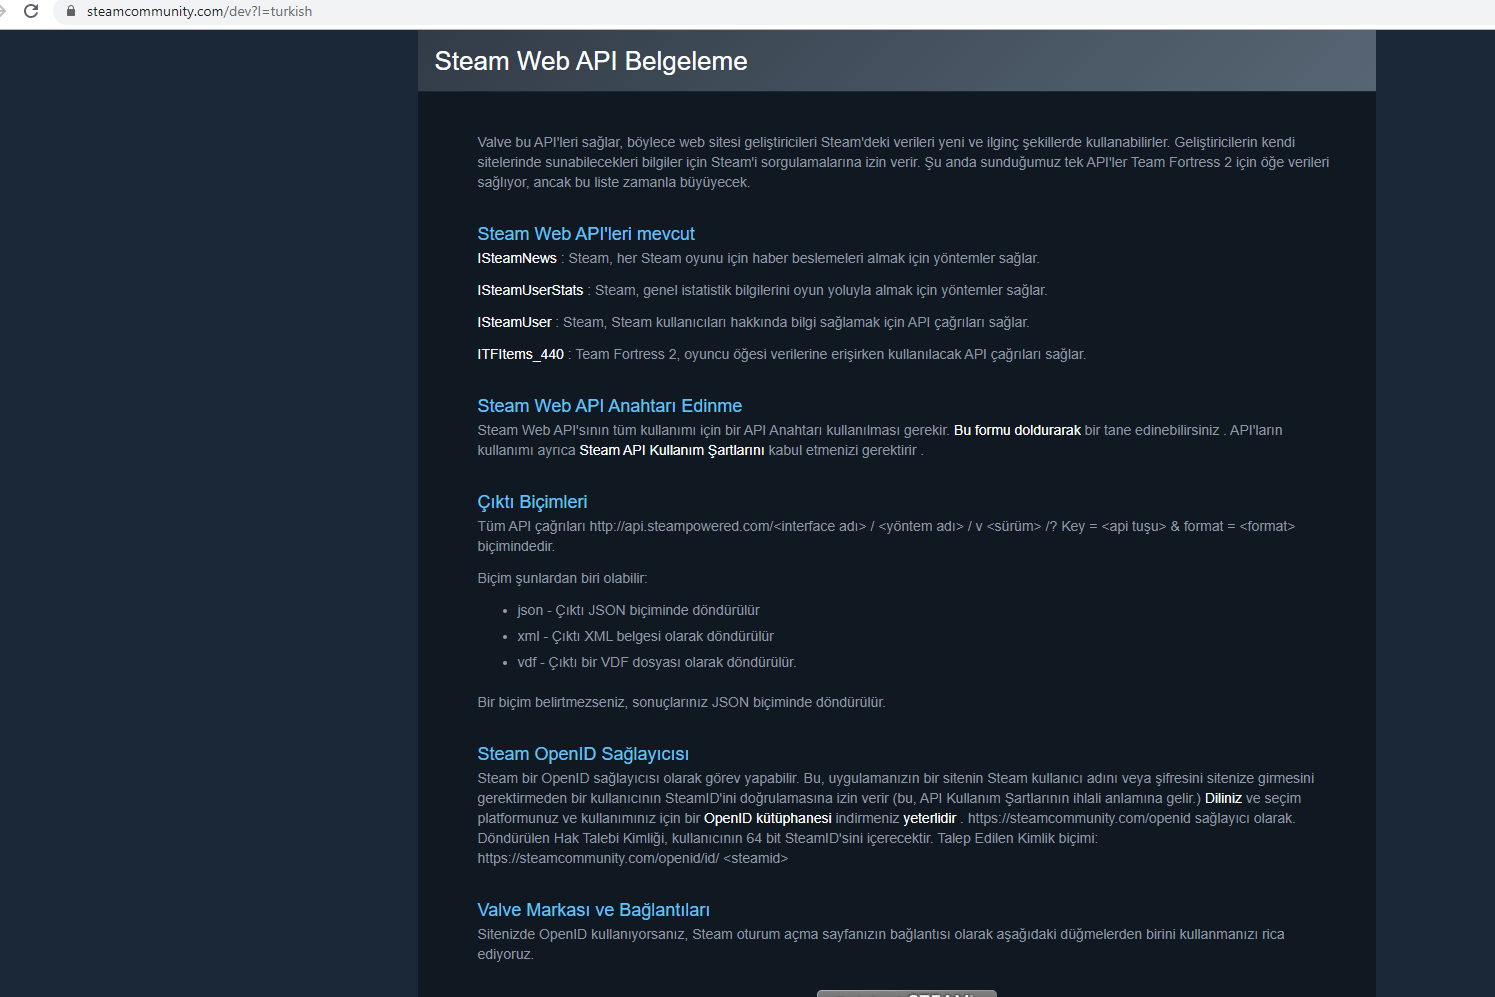Click the padlock site info icon

tap(70, 11)
